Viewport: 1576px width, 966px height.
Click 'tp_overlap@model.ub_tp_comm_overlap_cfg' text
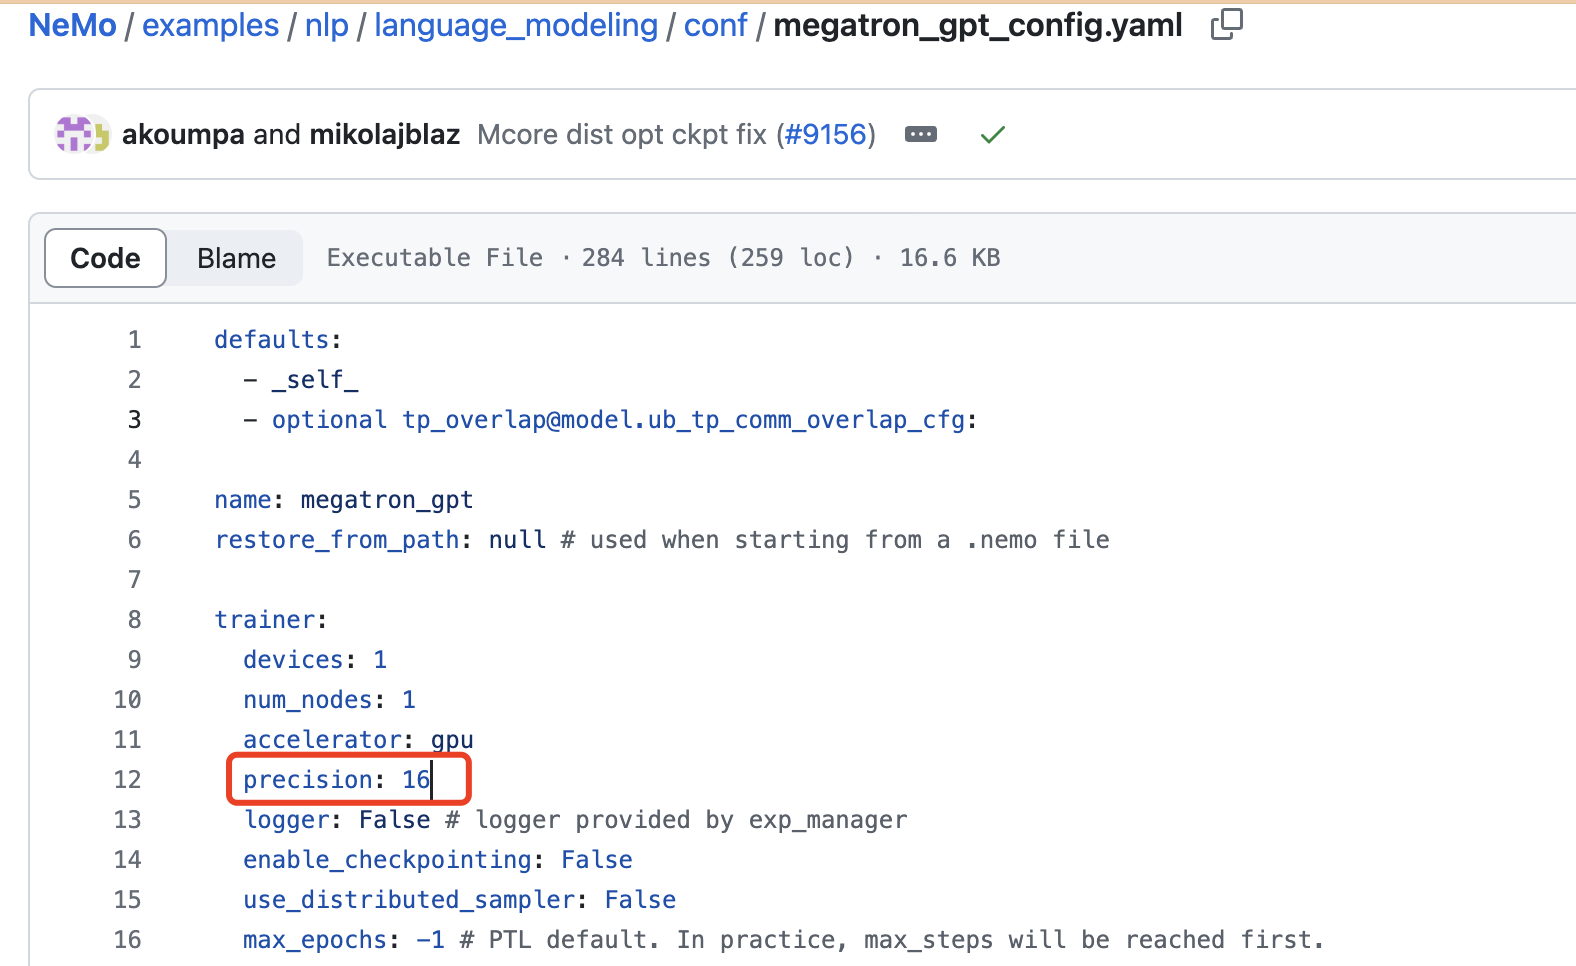[x=684, y=420]
